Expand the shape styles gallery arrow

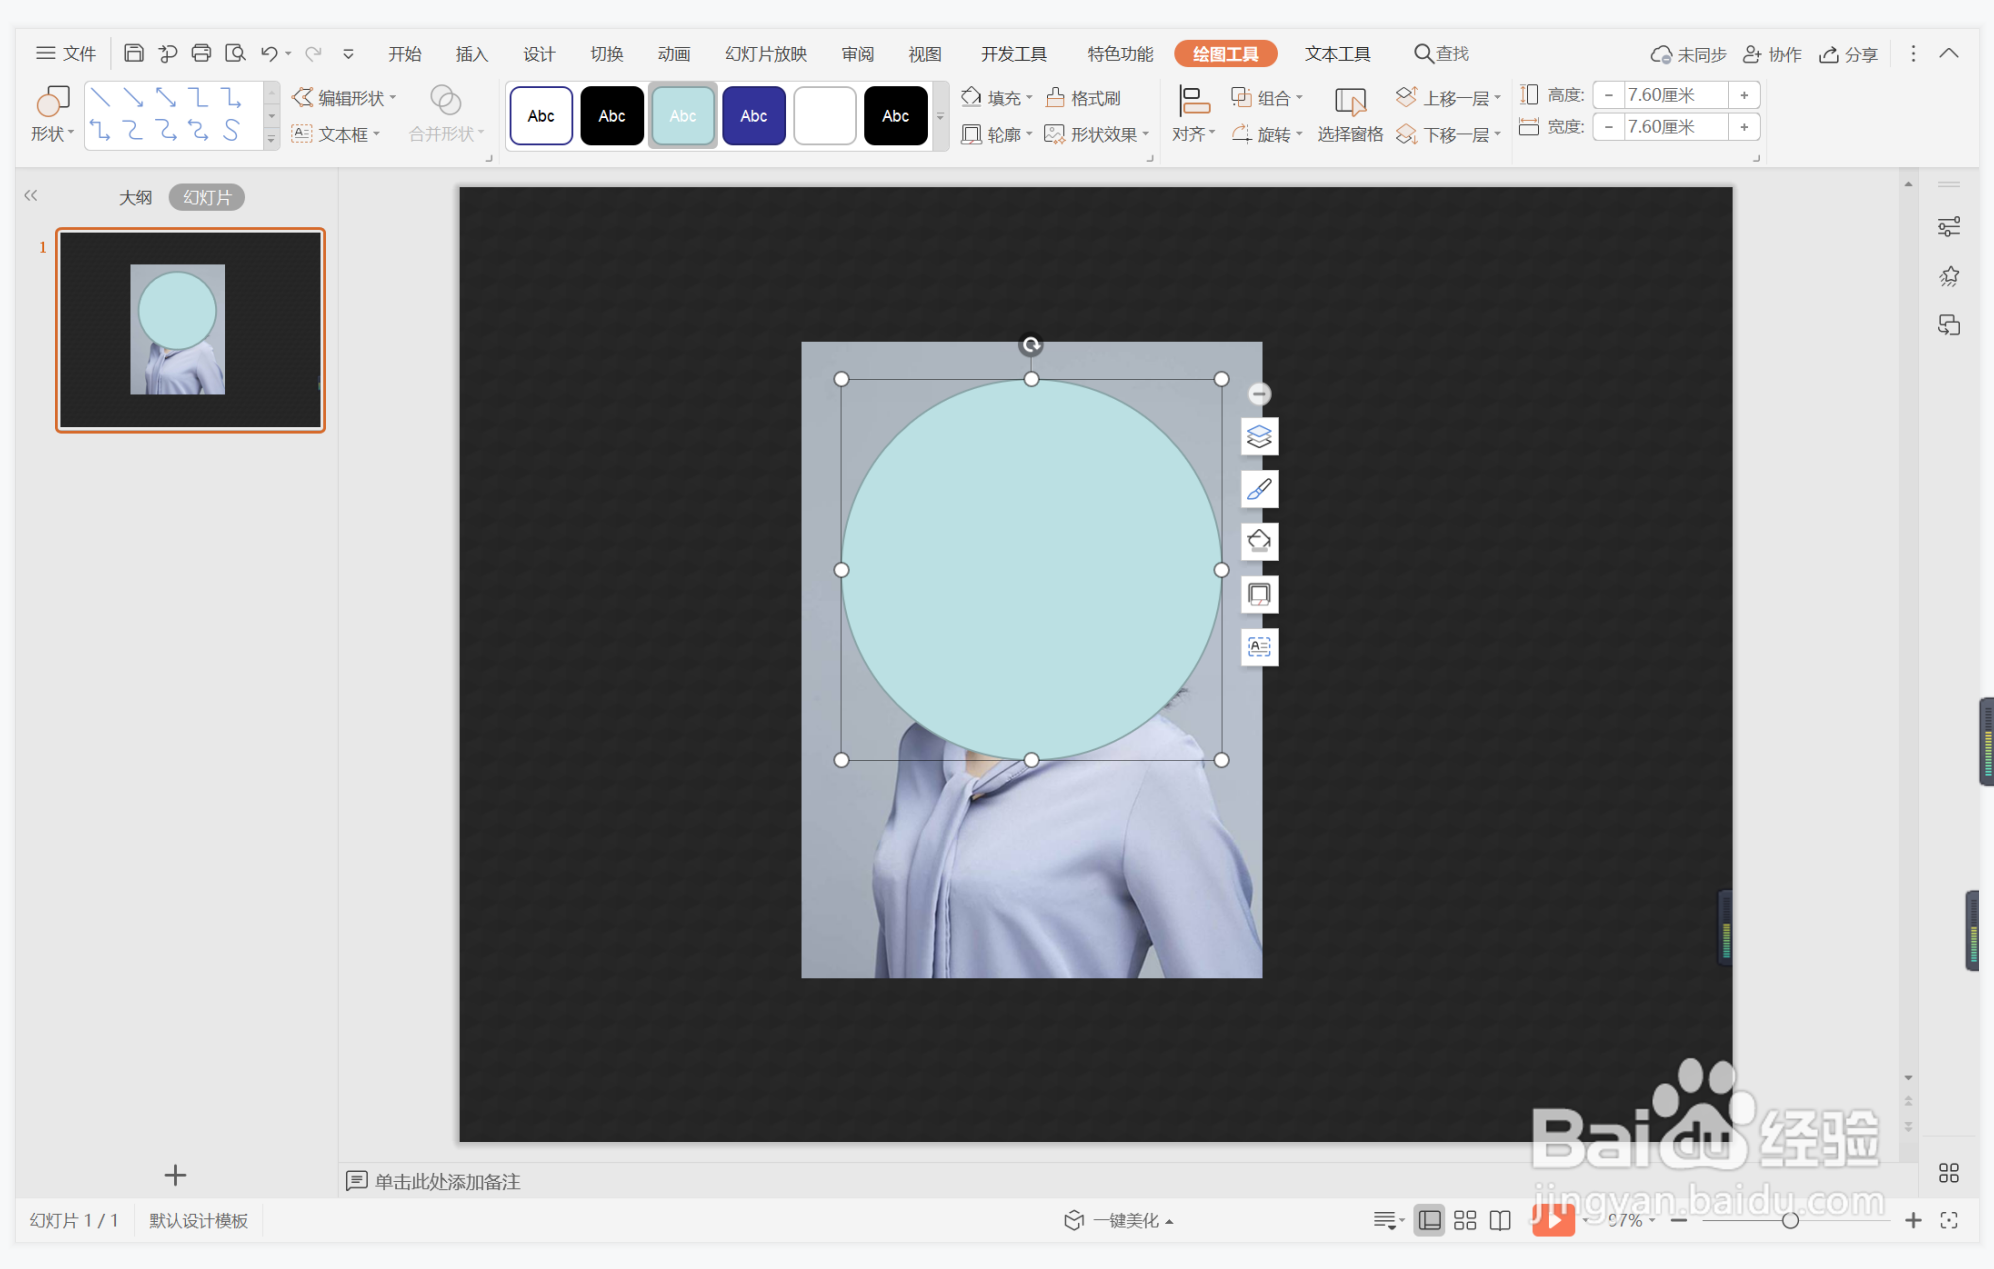pyautogui.click(x=940, y=116)
